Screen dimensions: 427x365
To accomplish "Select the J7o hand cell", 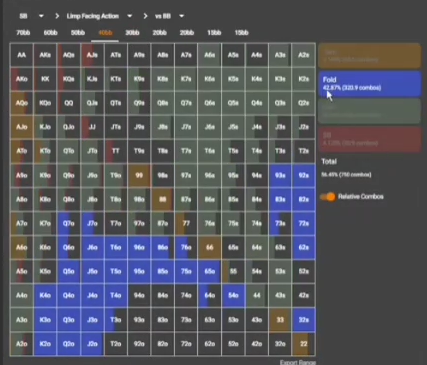I will tap(92, 223).
